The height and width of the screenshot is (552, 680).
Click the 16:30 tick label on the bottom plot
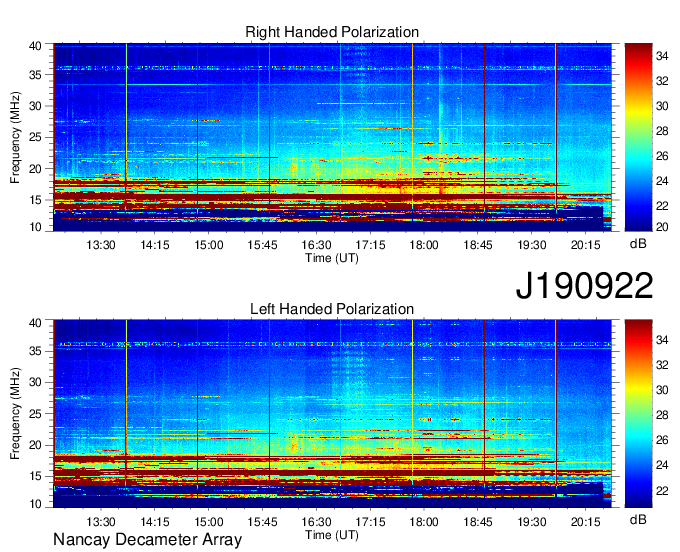[x=316, y=522]
